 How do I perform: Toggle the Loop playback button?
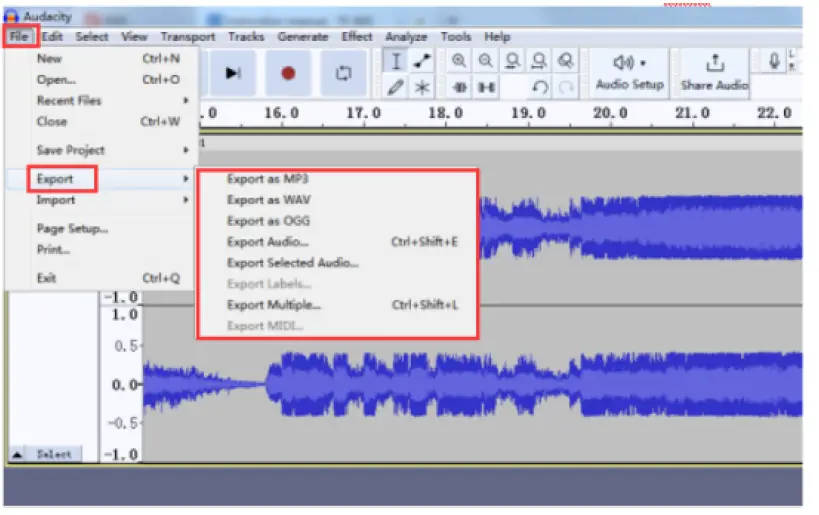point(344,73)
